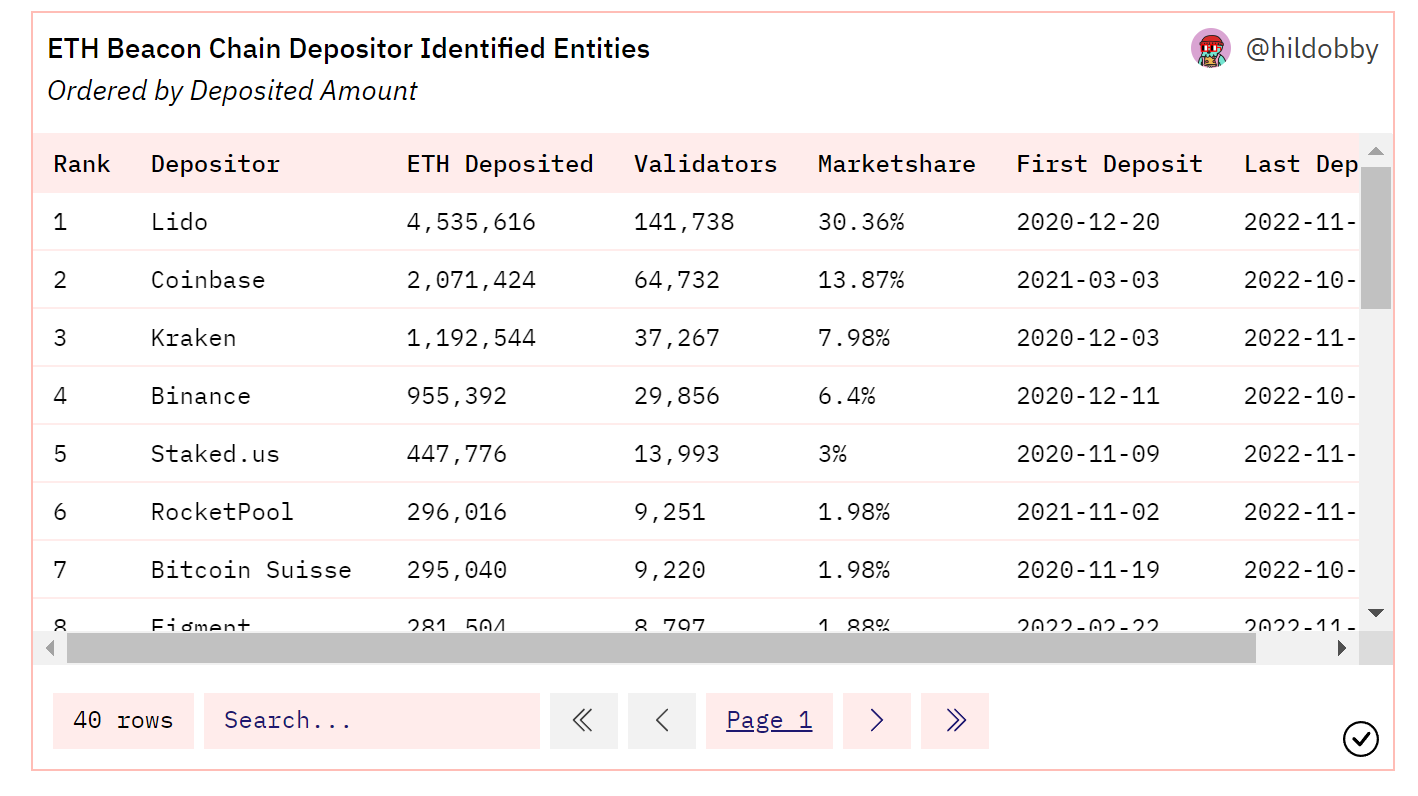This screenshot has height=796, width=1418.
Task: Sort by Validators column header
Action: coord(705,164)
